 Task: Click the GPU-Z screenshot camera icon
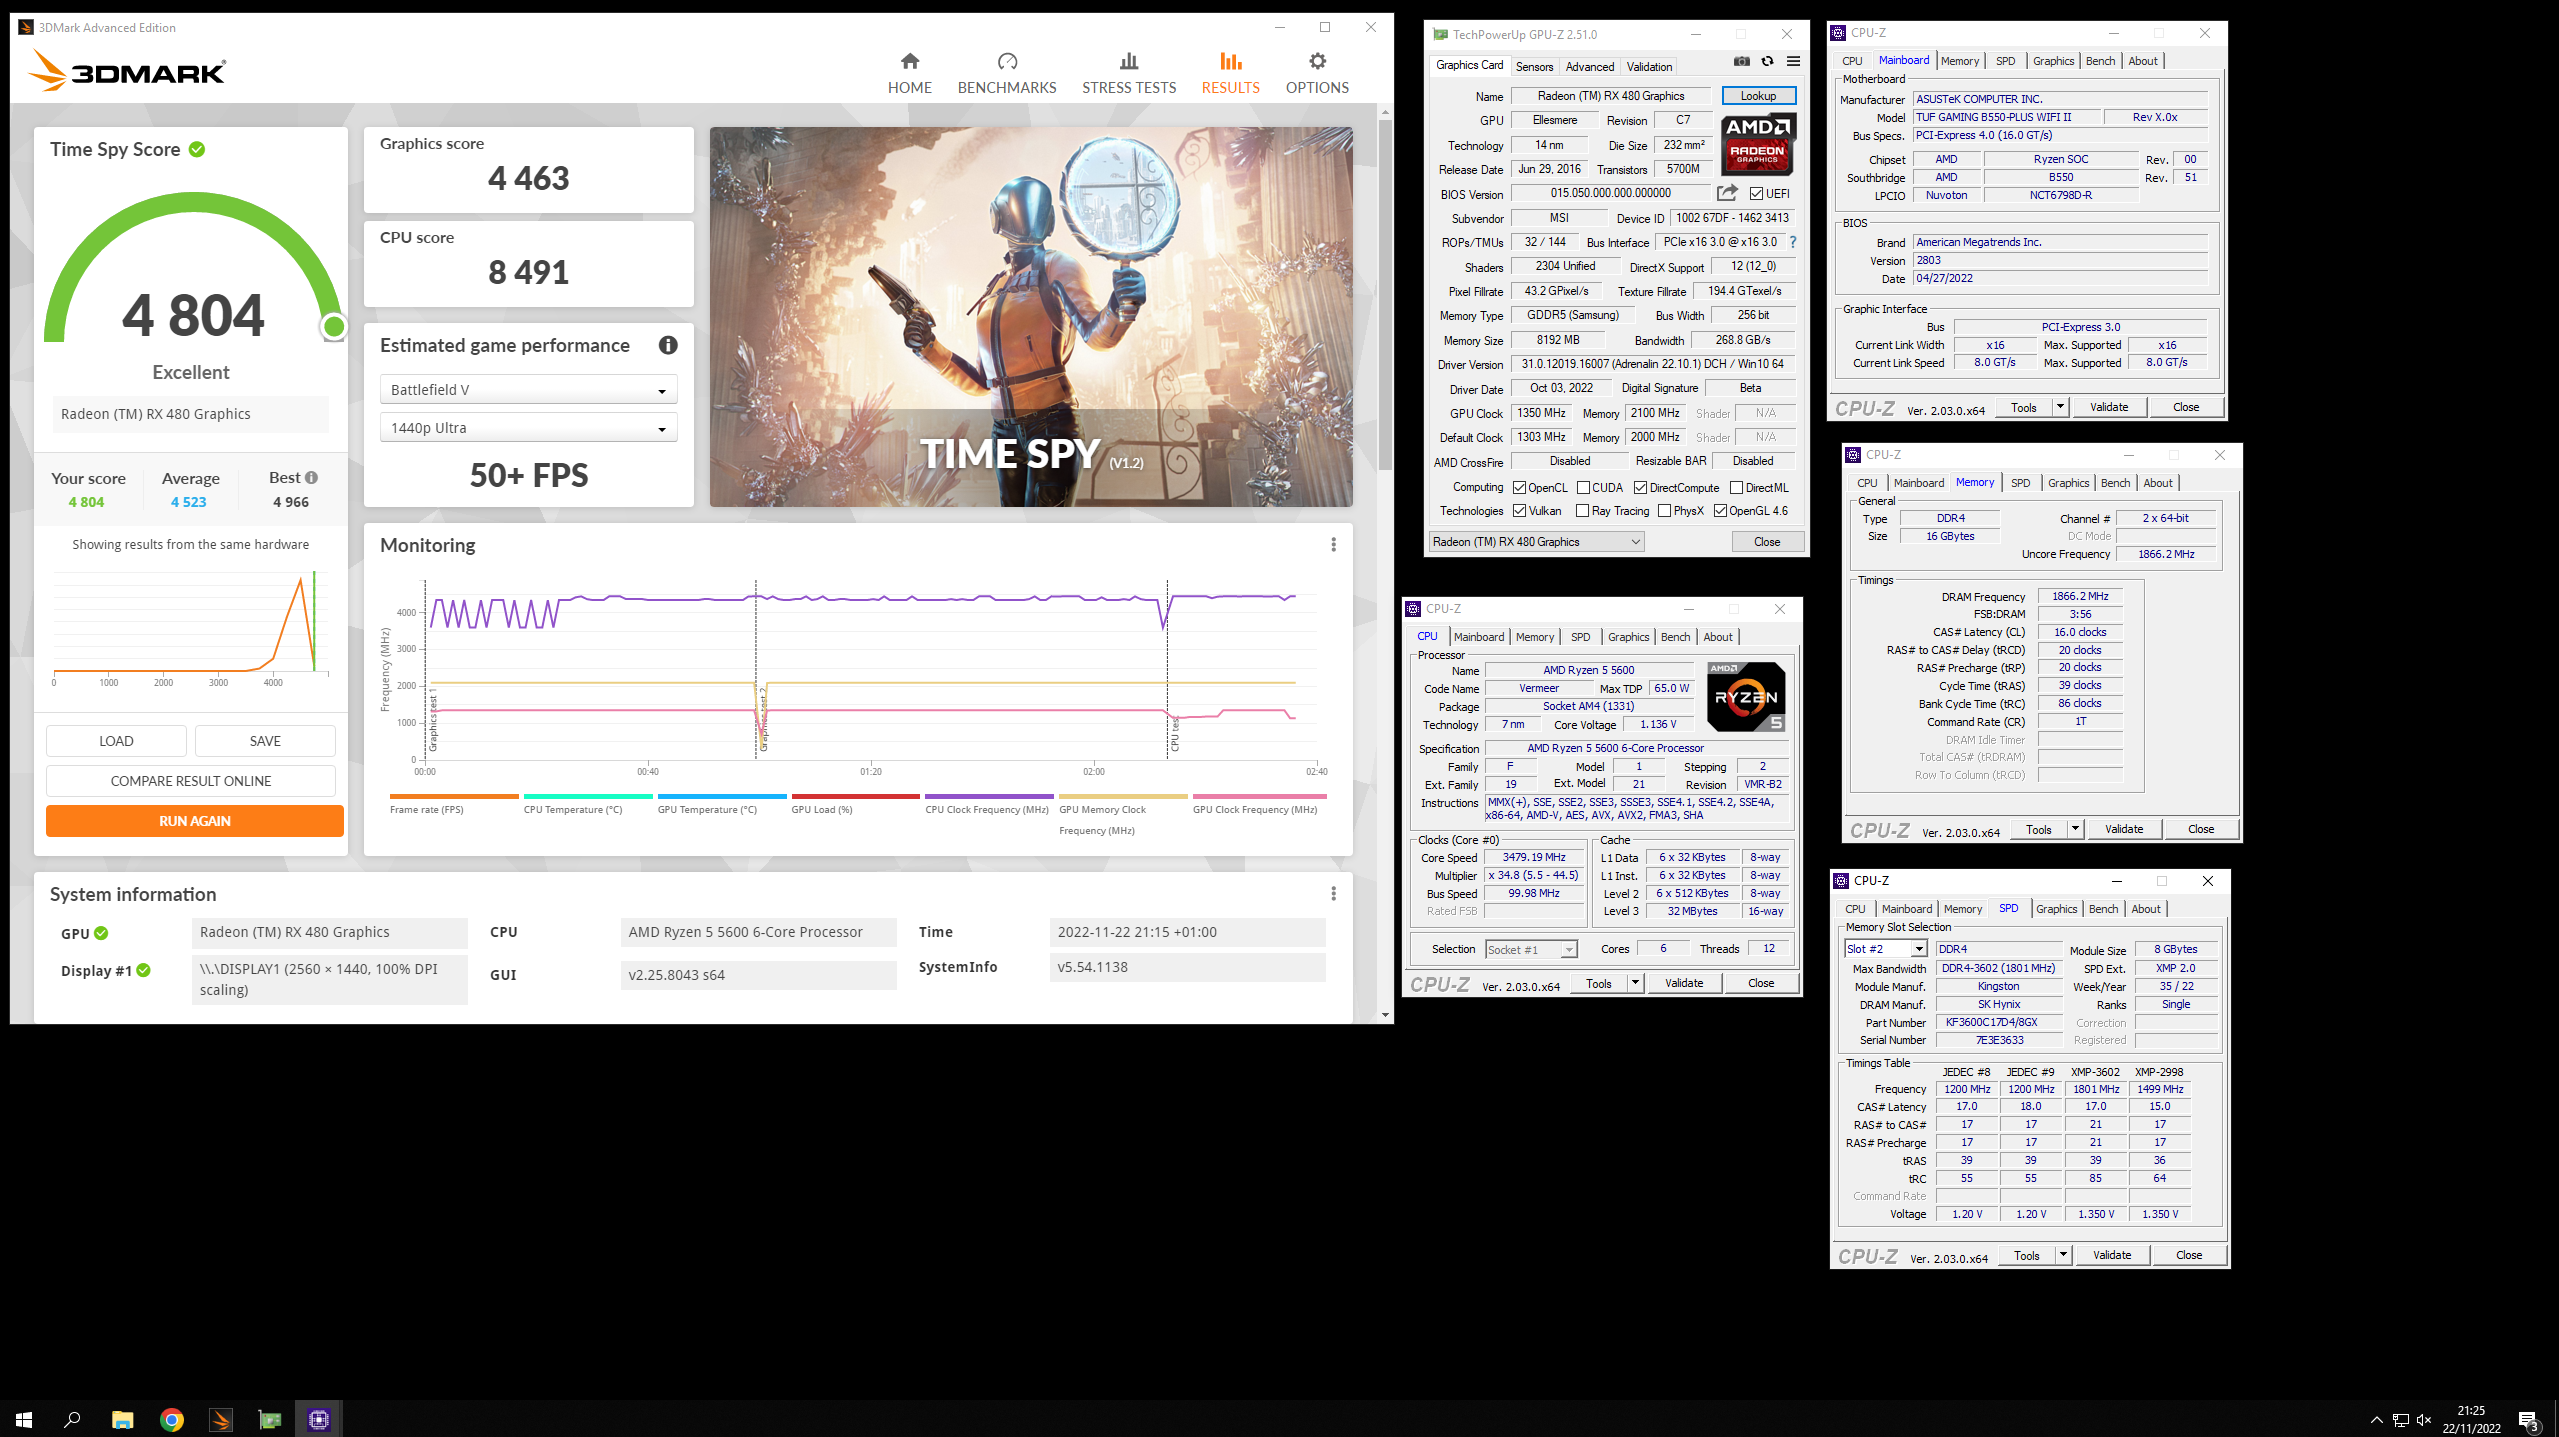pyautogui.click(x=1741, y=61)
